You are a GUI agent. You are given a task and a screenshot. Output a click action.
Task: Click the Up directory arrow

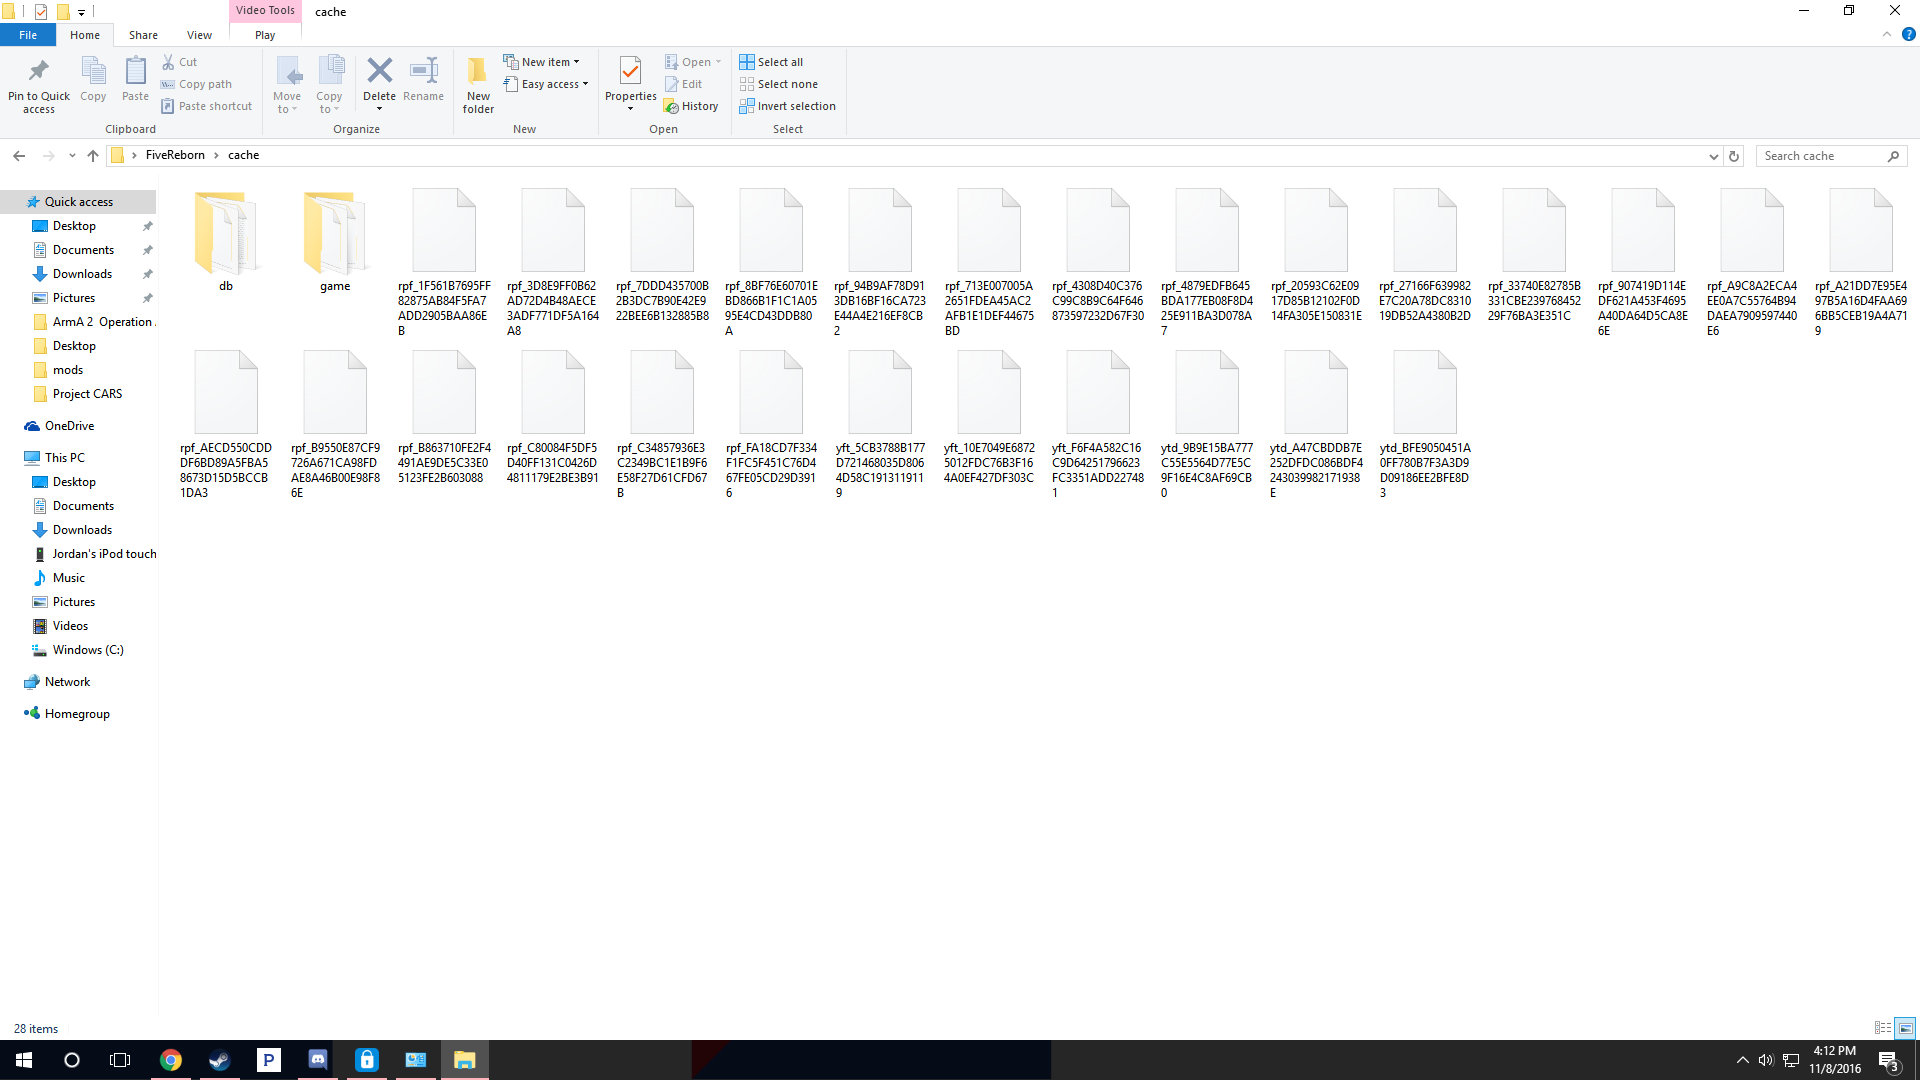[93, 156]
